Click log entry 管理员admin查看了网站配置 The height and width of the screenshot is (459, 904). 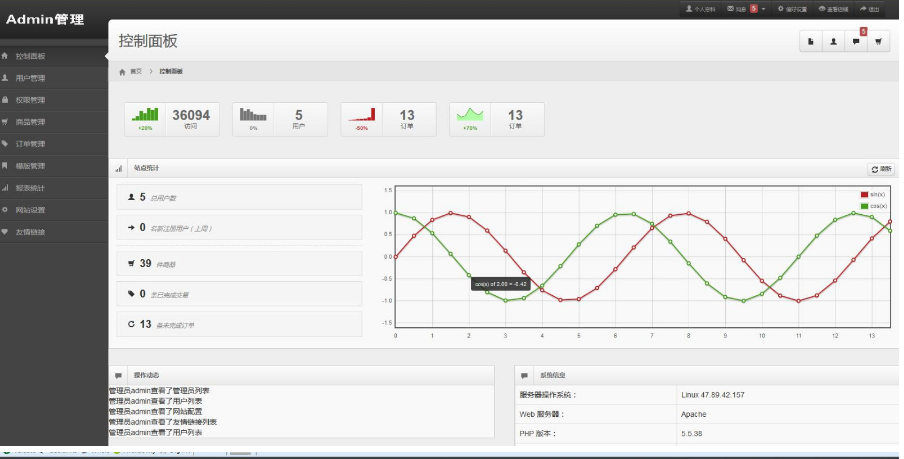click(156, 411)
